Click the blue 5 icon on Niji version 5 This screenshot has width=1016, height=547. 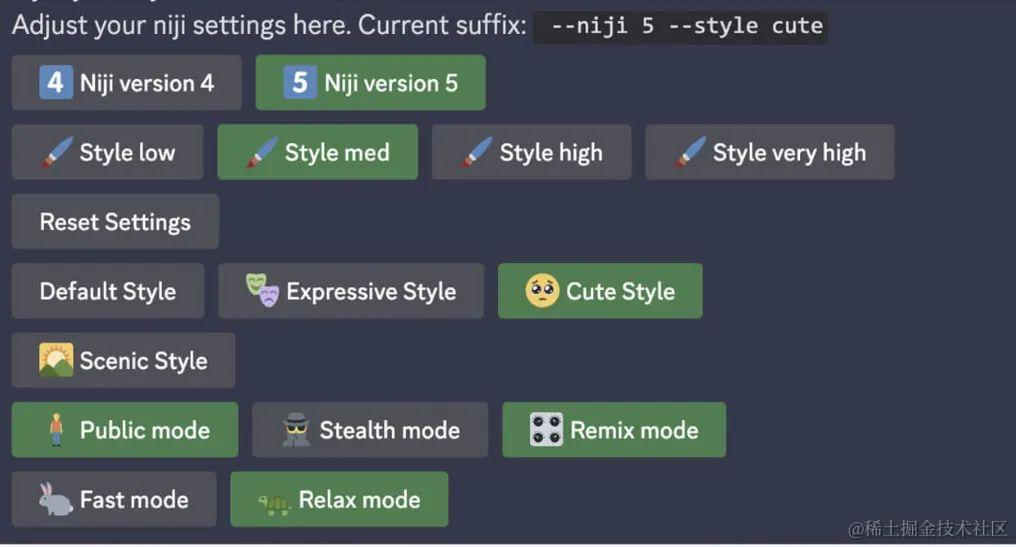click(300, 83)
